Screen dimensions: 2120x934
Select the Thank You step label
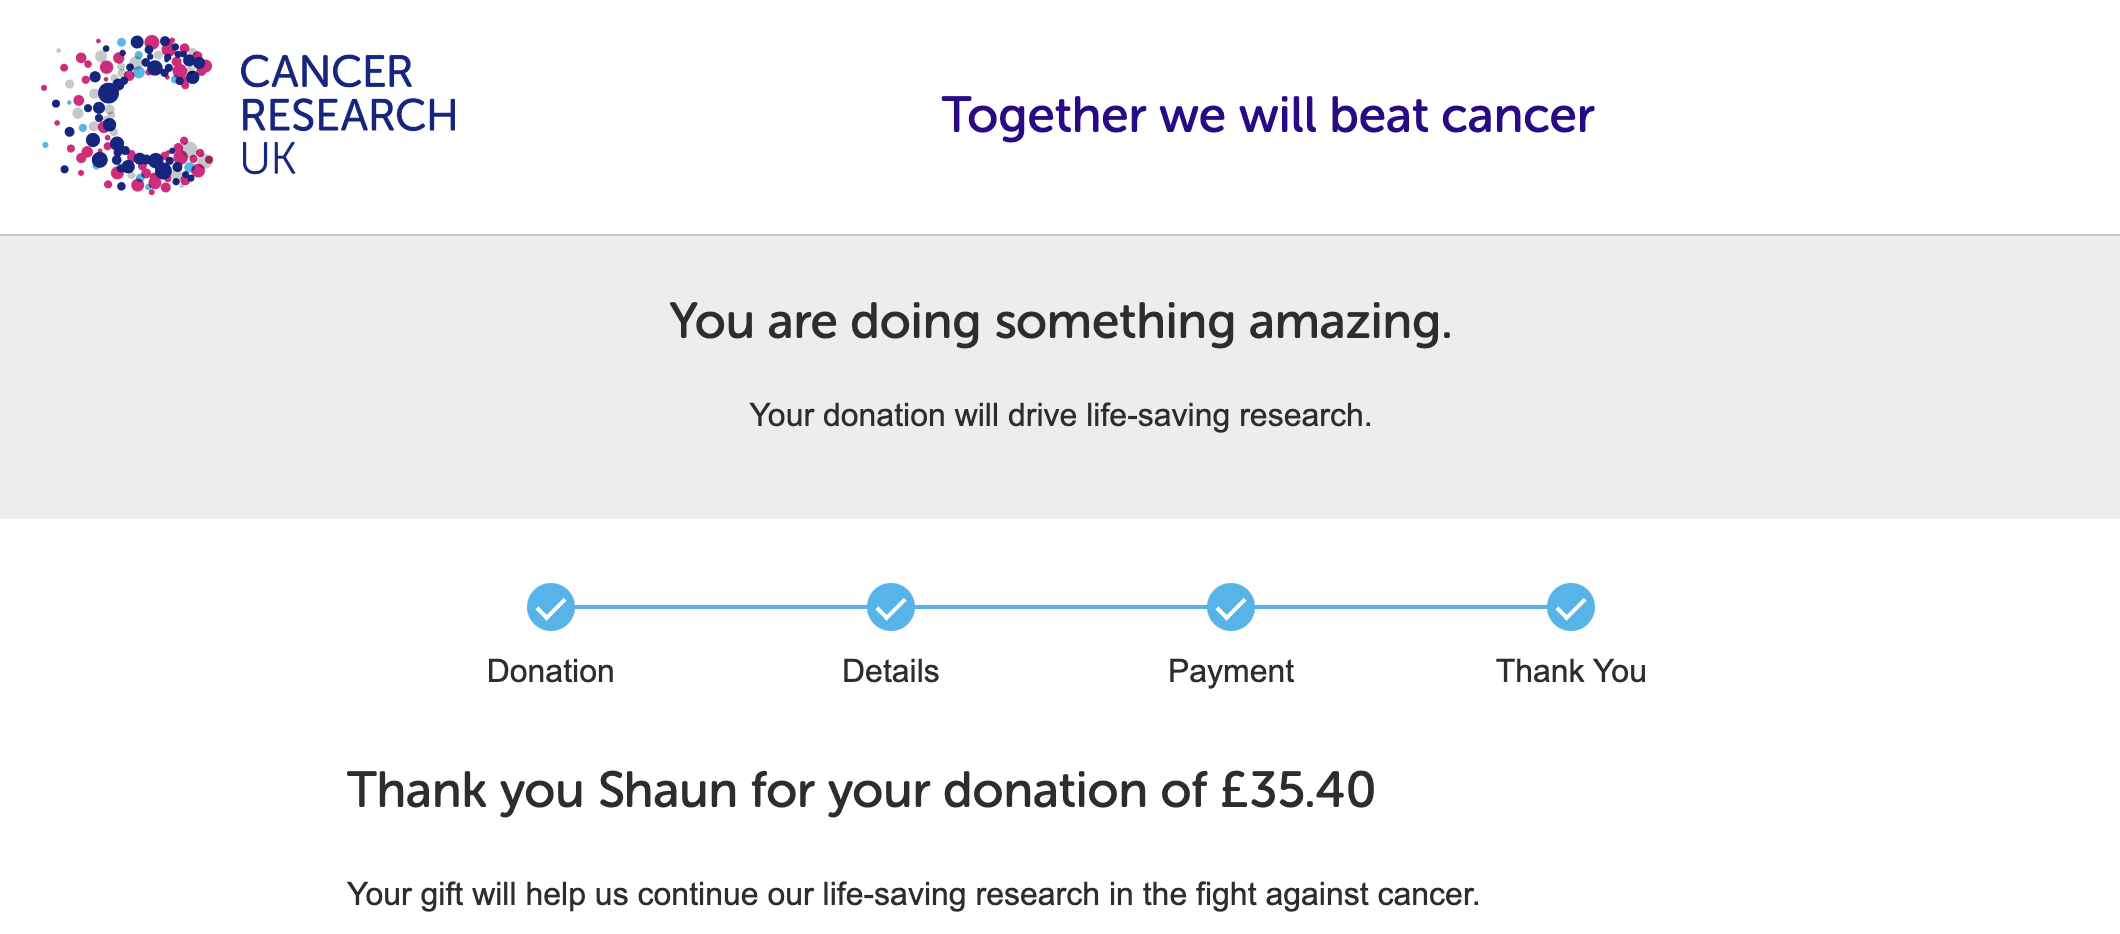(x=1571, y=671)
